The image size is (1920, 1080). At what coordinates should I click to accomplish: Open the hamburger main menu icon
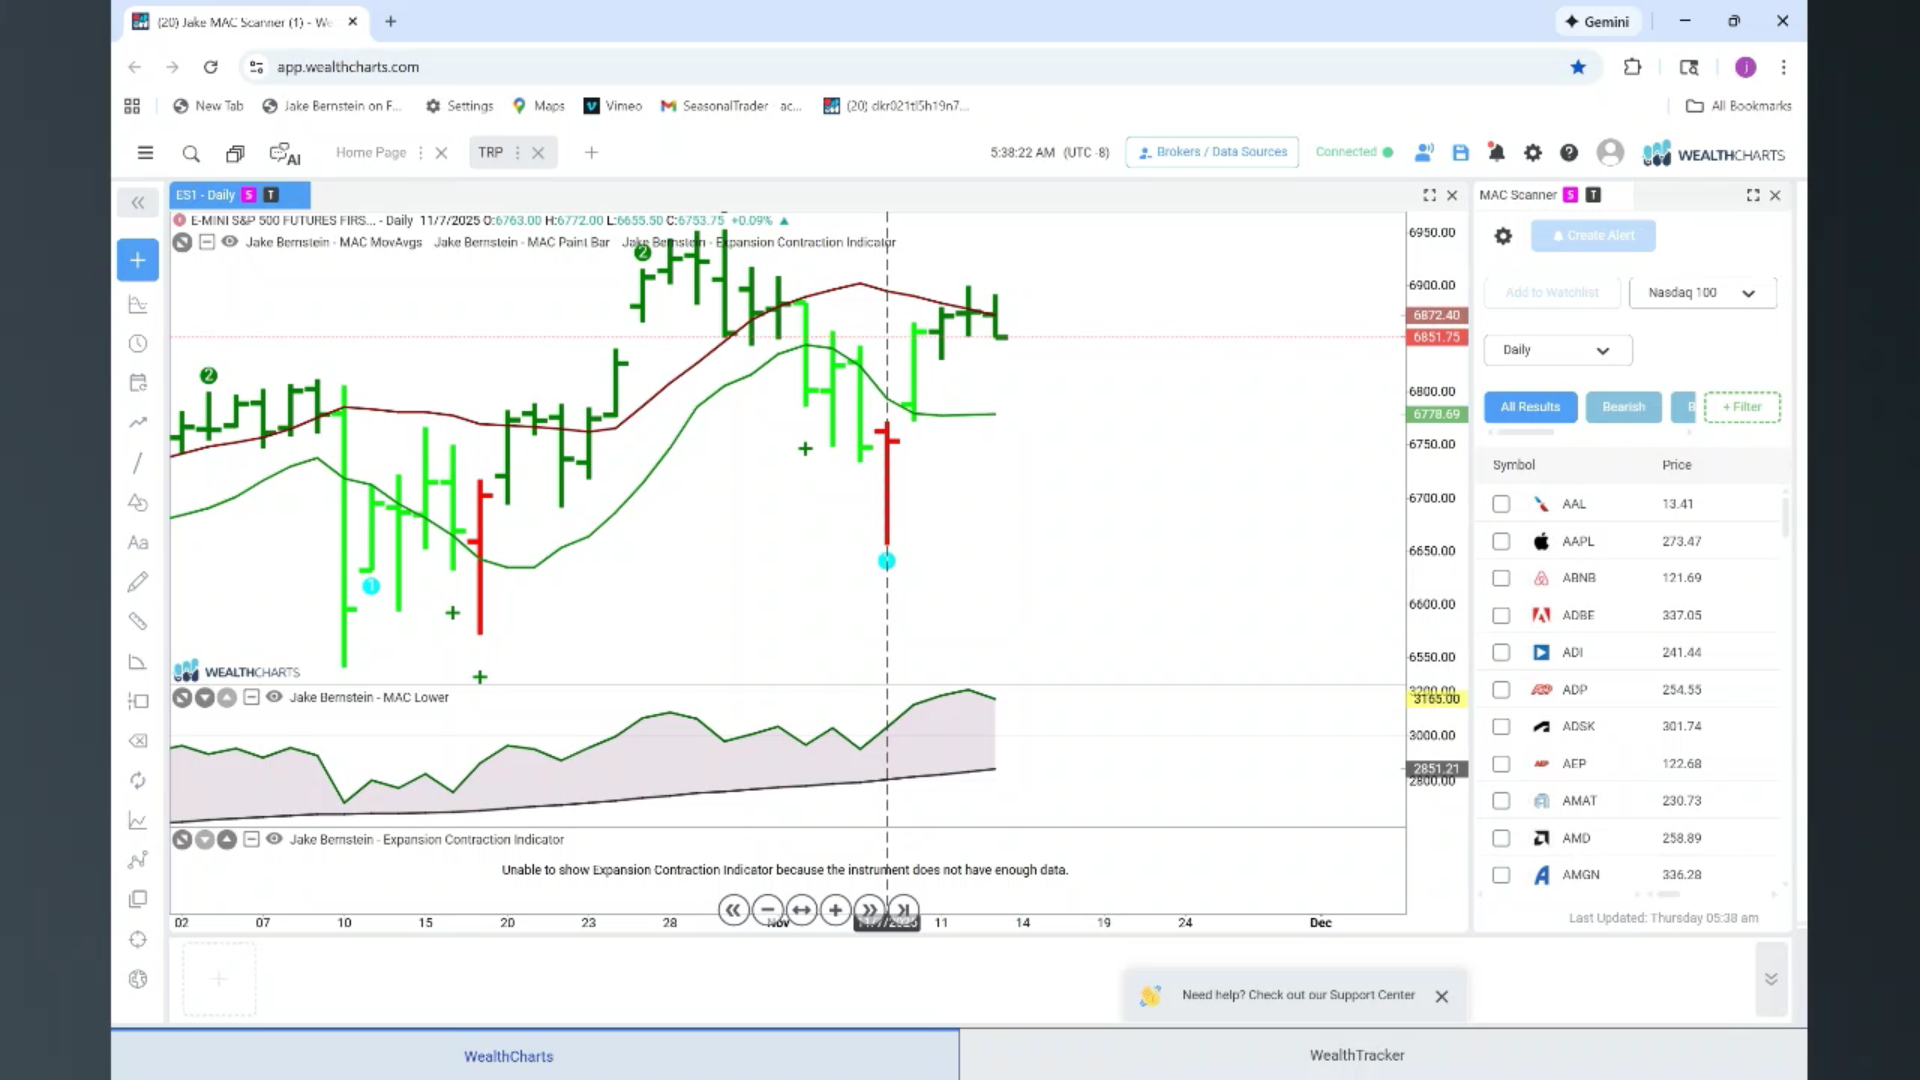pos(145,153)
